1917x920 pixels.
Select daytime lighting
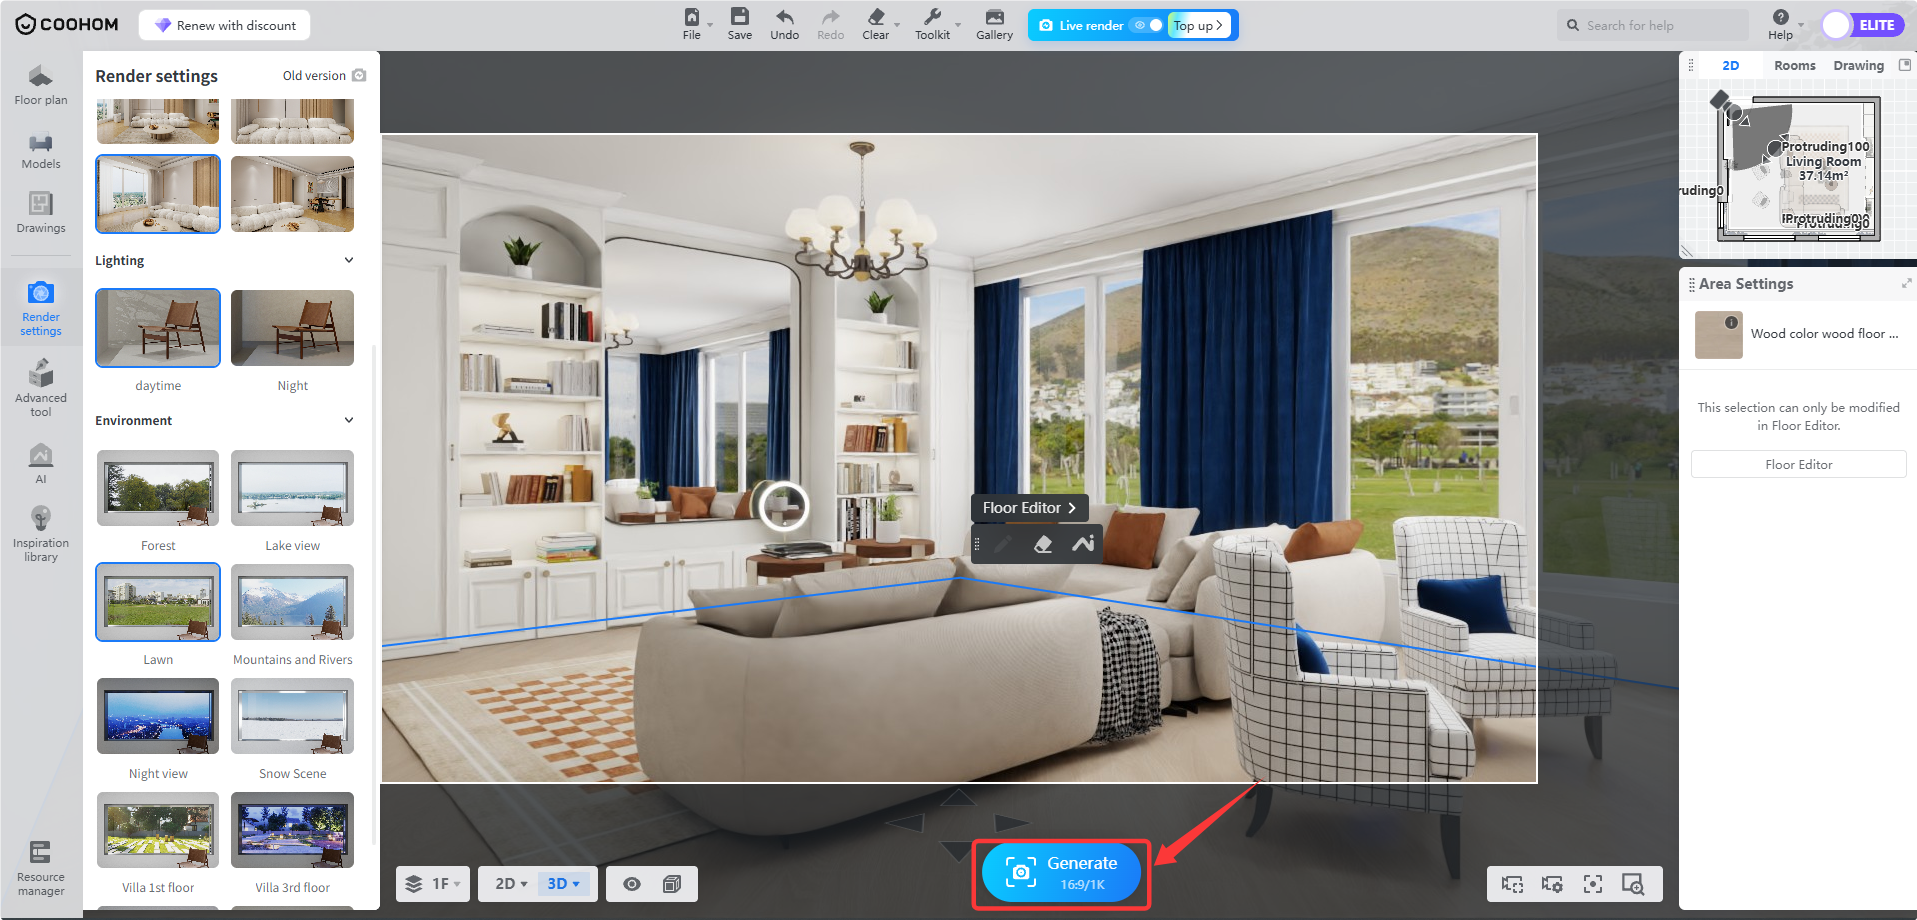coord(158,328)
